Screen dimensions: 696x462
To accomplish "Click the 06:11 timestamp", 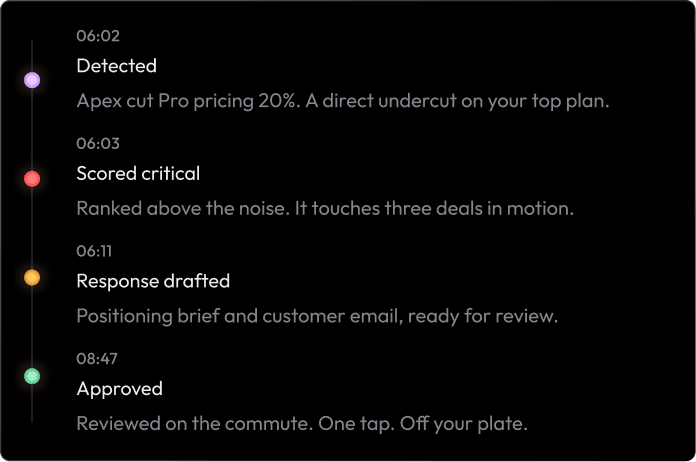I will 94,251.
